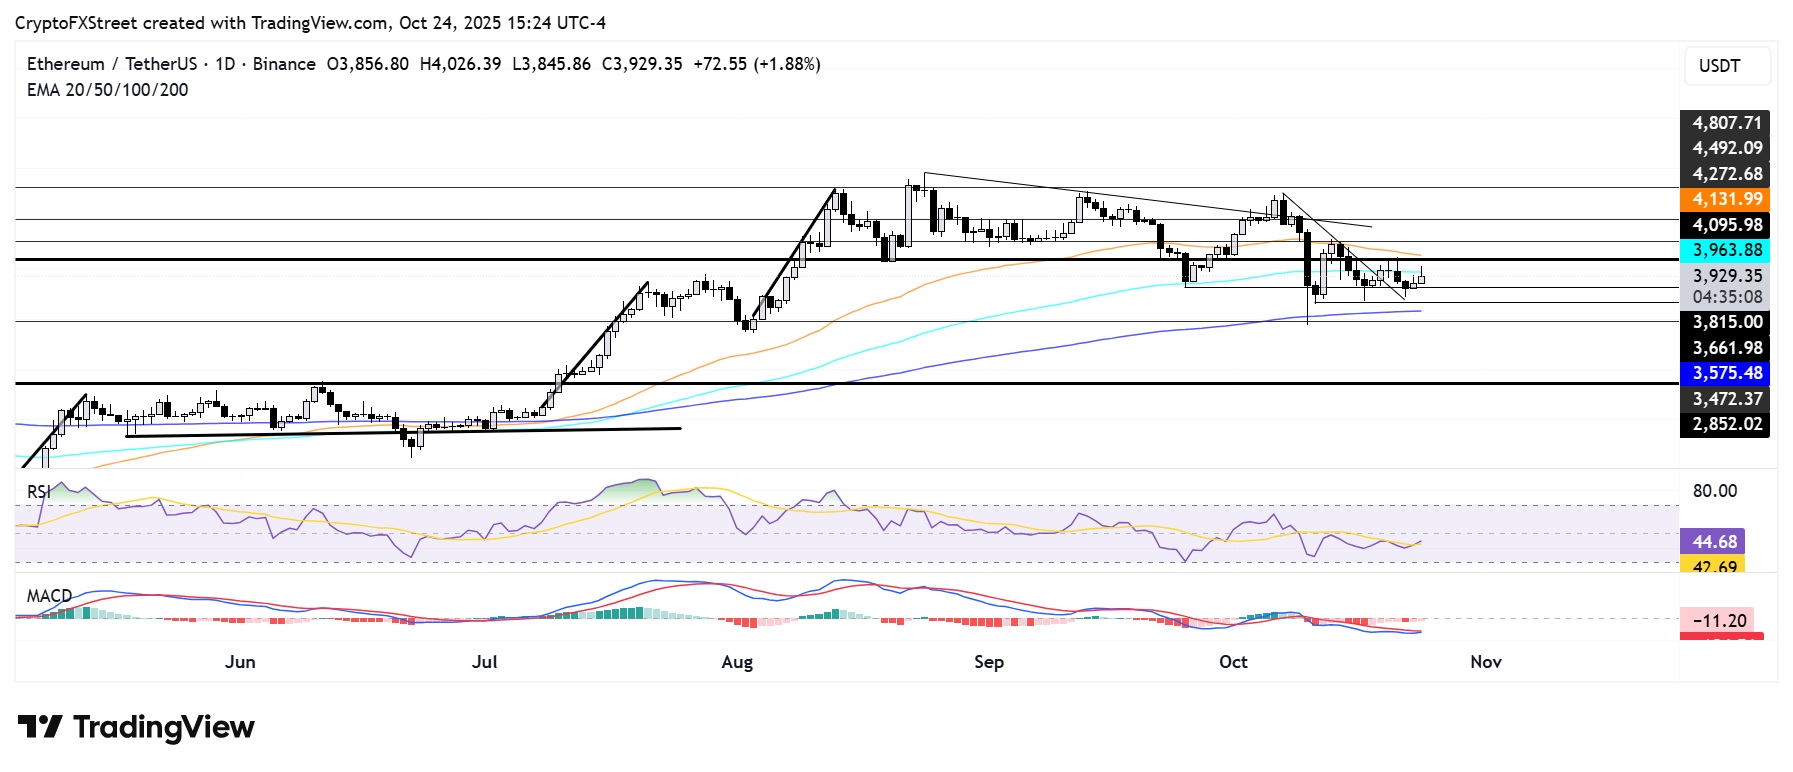Viewport: 1793px width, 772px height.
Task: Click the purple 44.68 RSI value tag
Action: (x=1713, y=541)
